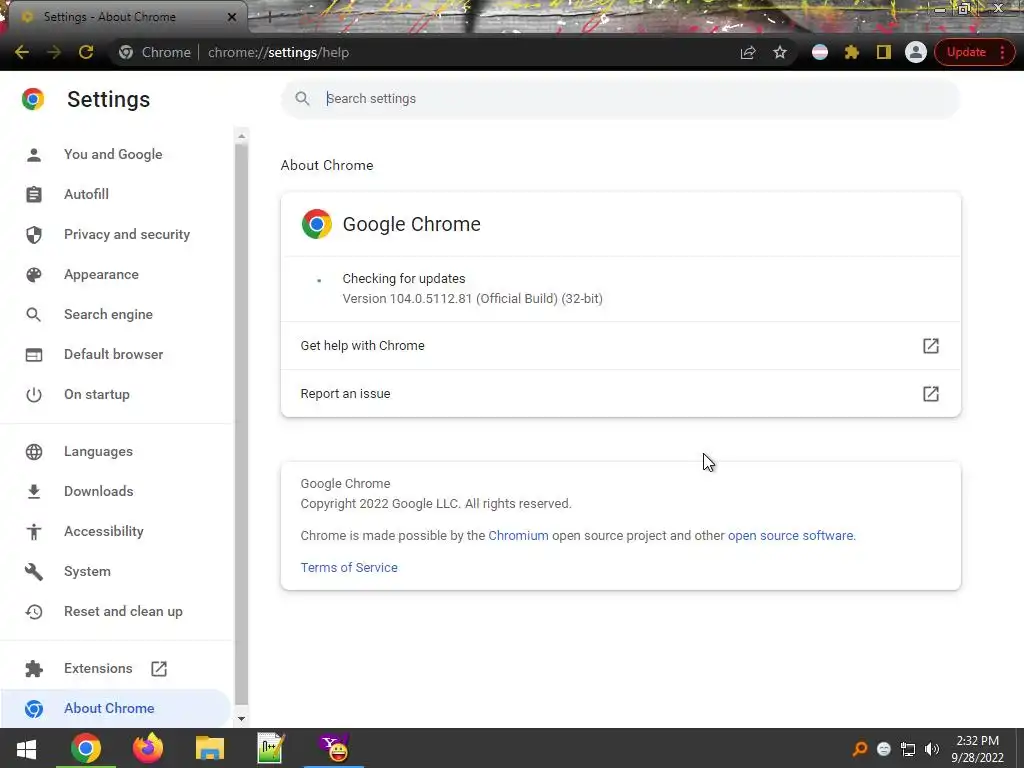Toggle the side panel icon in toolbar
Viewport: 1024px width, 768px height.
click(884, 52)
